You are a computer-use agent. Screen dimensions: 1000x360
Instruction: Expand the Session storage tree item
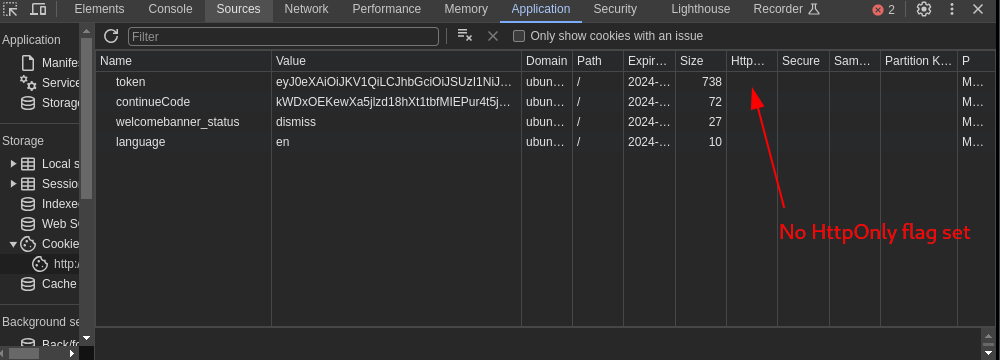(x=13, y=184)
